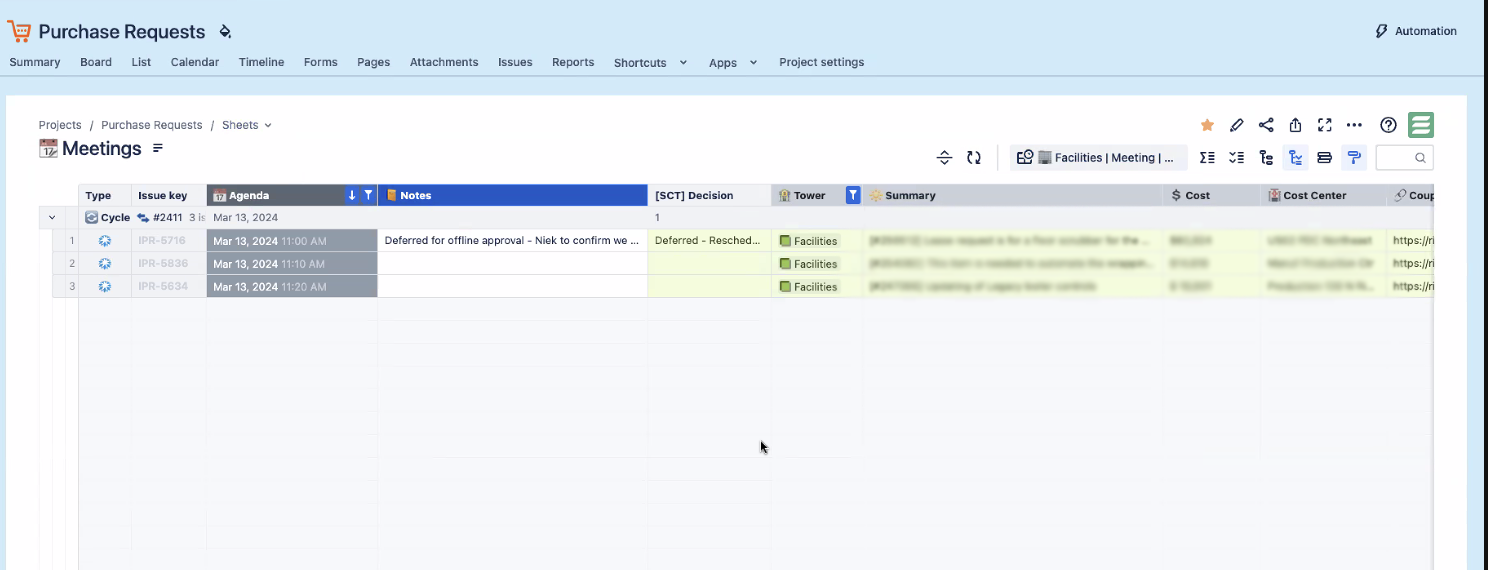Screen dimensions: 1488x570
Task: Select the [SCT] Decision column header
Action: [709, 195]
